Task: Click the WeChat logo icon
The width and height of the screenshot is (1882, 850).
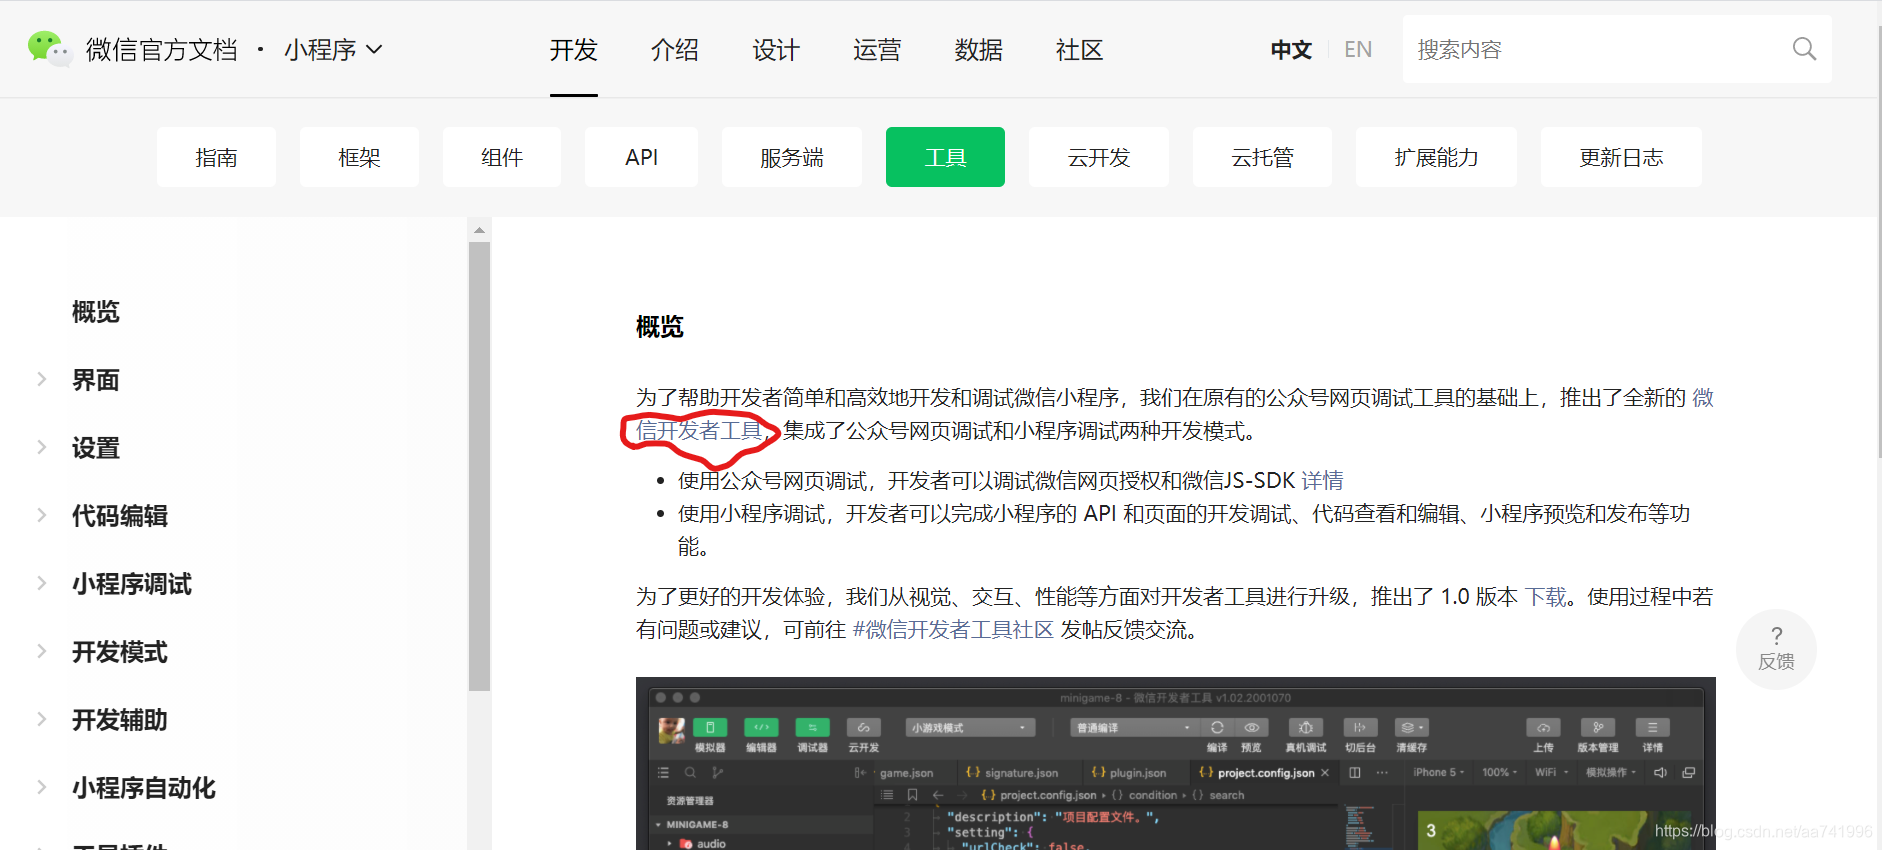Action: point(49,49)
